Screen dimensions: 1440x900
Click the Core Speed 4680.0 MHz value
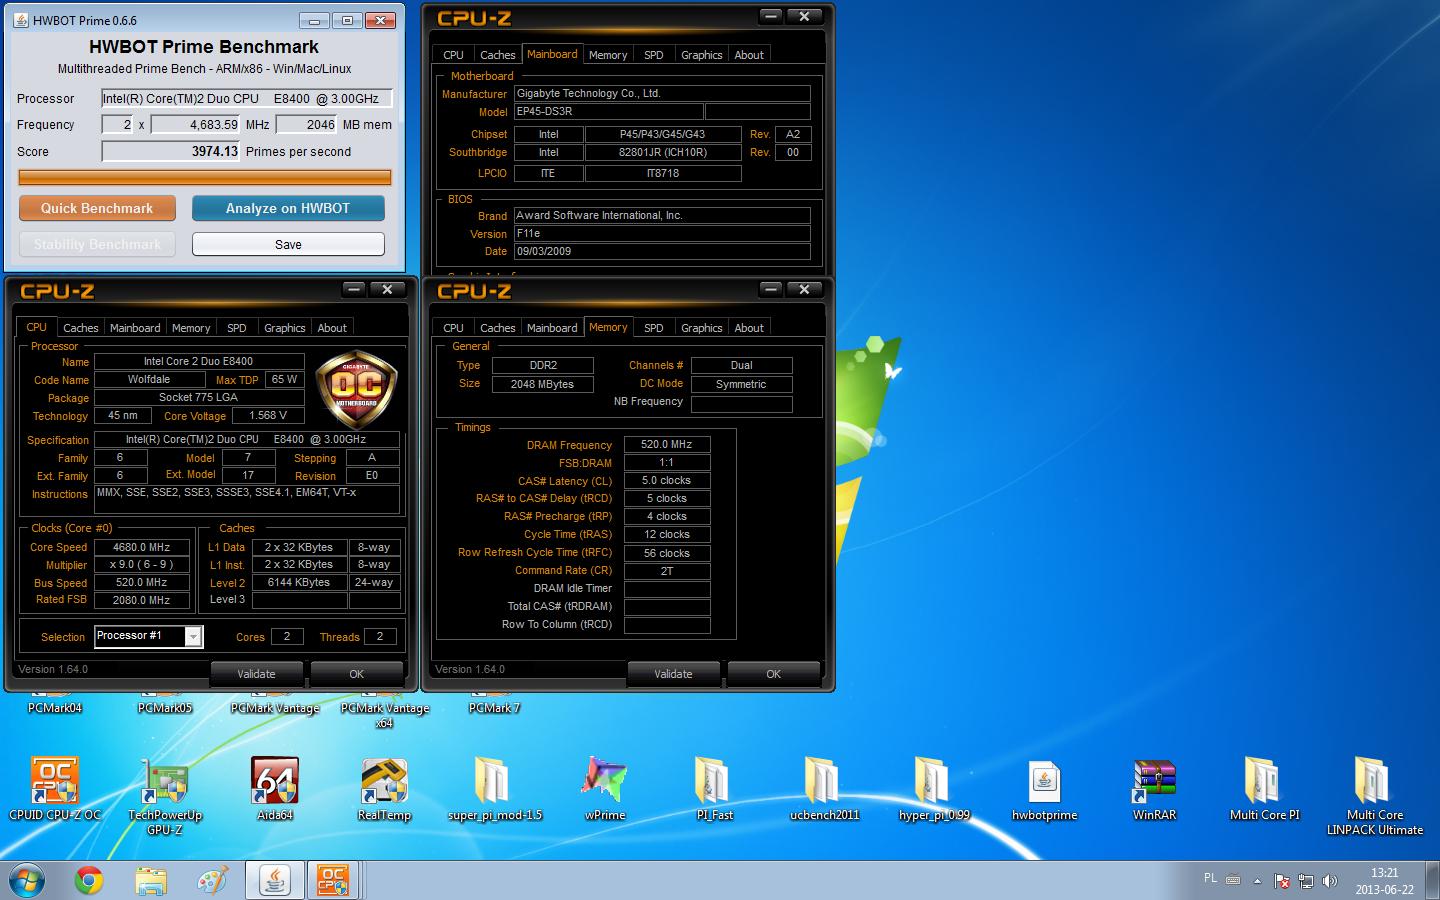tap(141, 547)
